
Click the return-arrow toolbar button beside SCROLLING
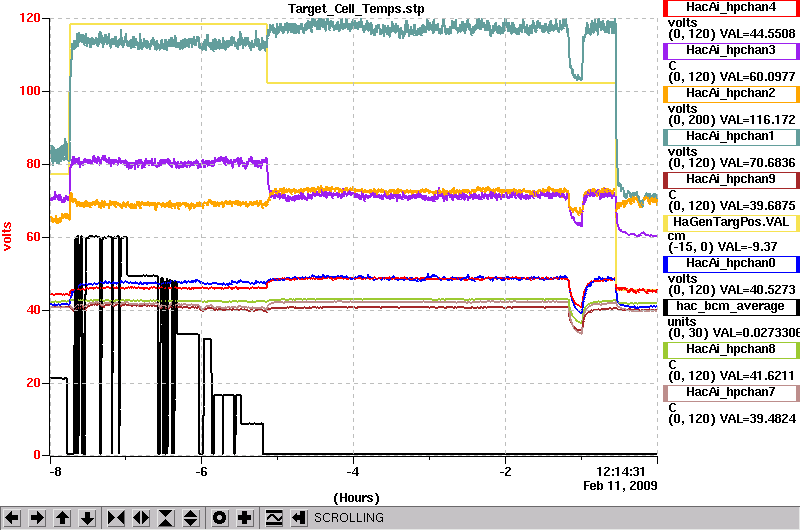[299, 518]
